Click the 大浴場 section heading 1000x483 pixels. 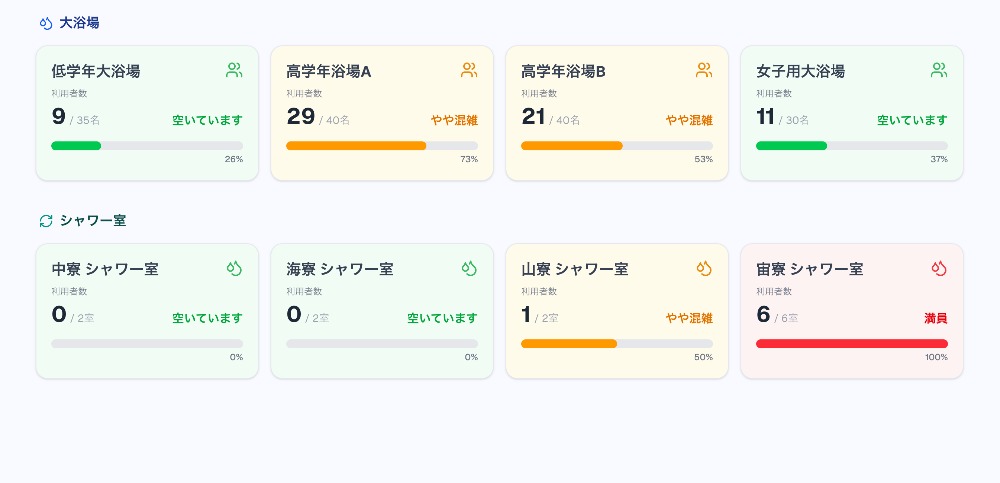pos(79,23)
